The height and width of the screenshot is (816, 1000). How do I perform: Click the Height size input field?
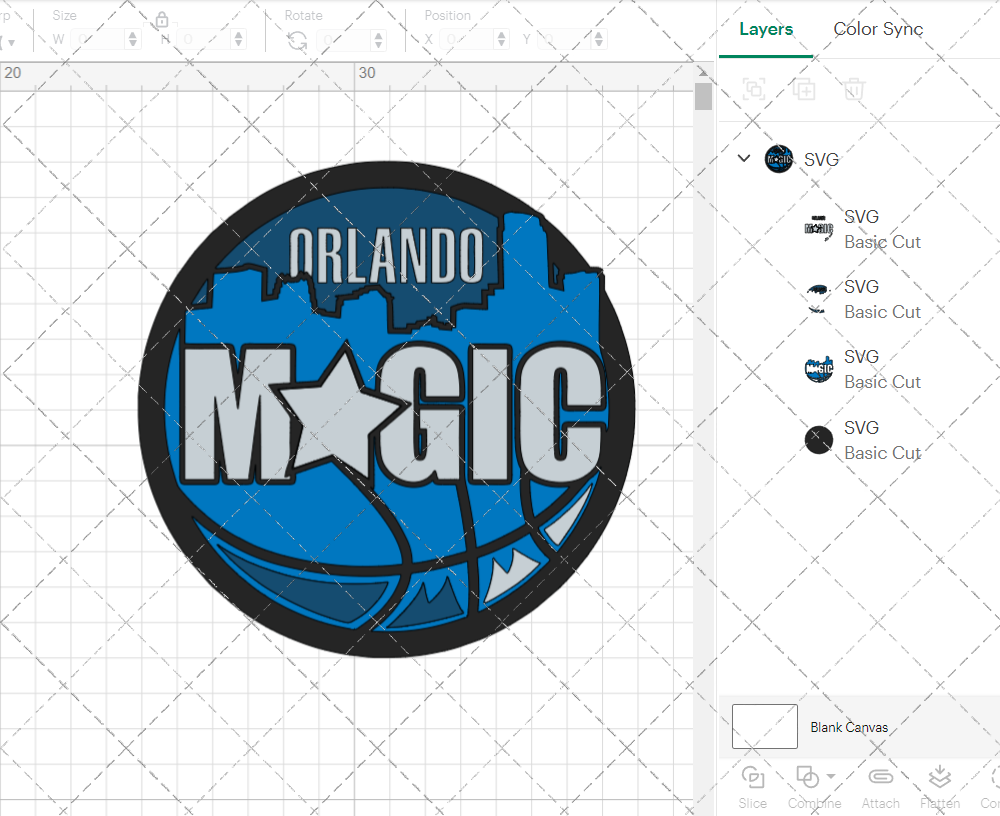[x=204, y=40]
